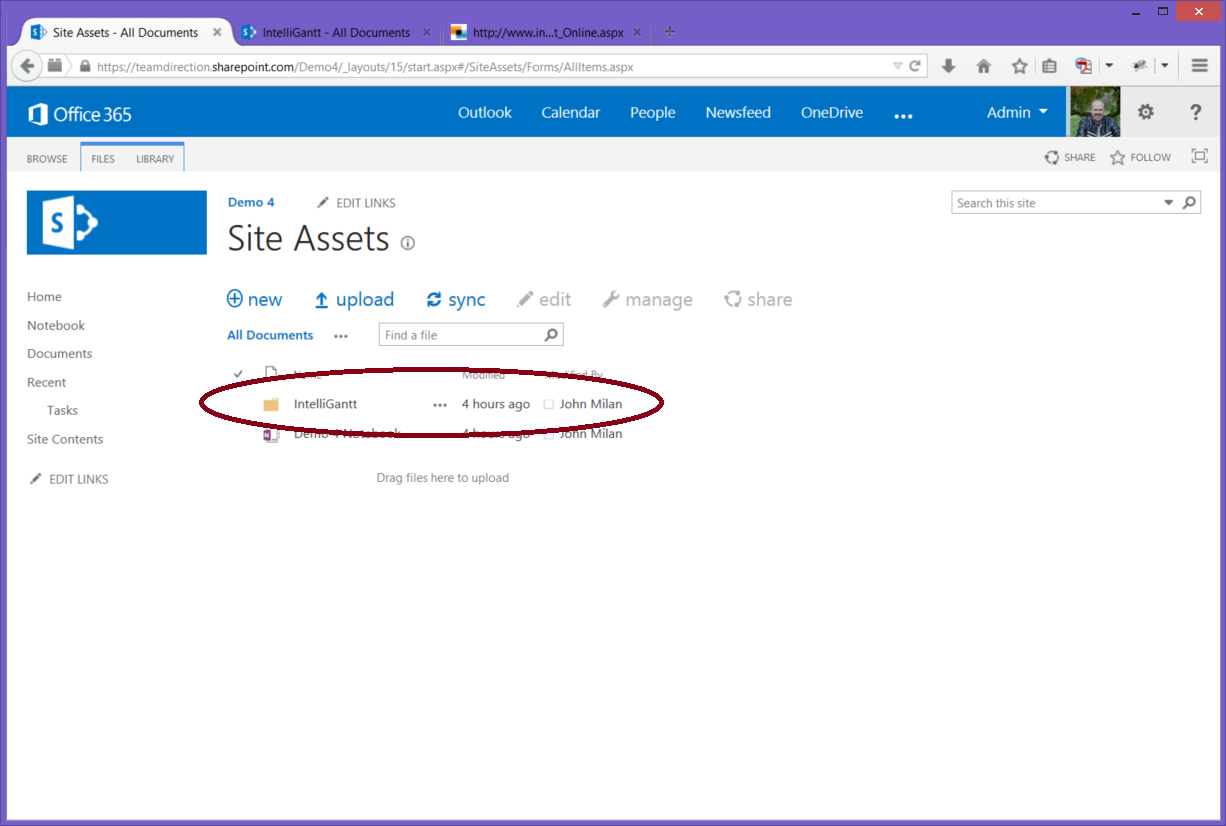
Task: Switch to the third browser tab with http://www.in...t_Online.aspx
Action: (x=547, y=32)
